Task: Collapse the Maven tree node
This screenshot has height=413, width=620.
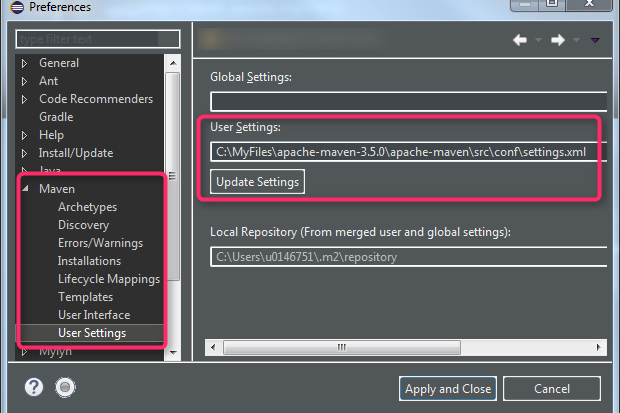Action: point(26,189)
